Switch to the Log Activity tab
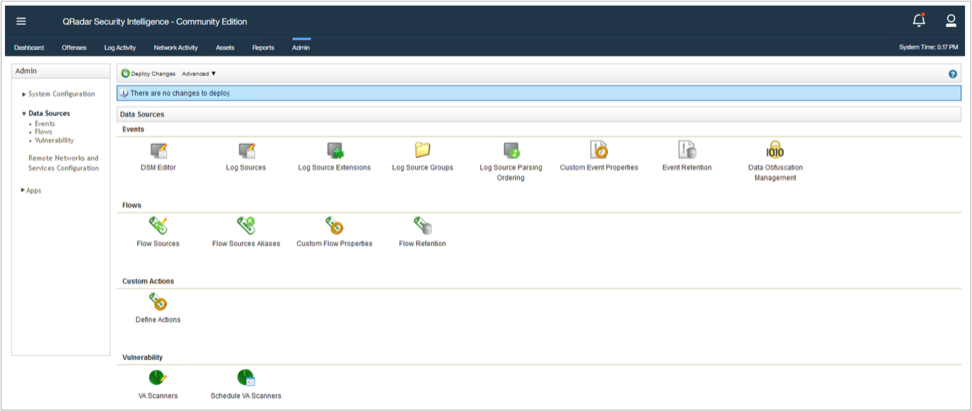The height and width of the screenshot is (411, 972). (119, 47)
